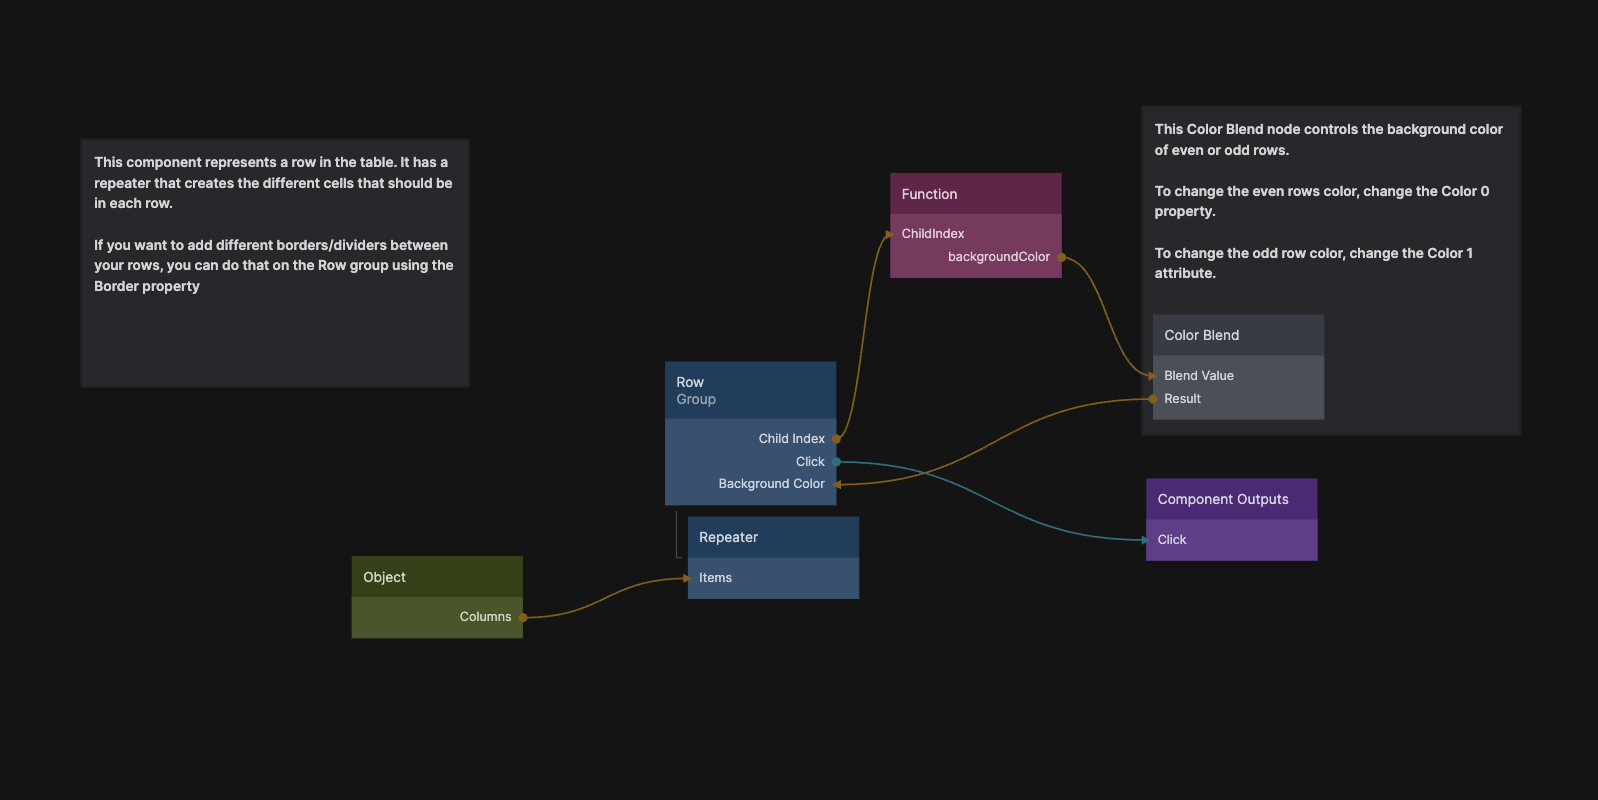Screen dimensions: 1598x800
Task: Click the ChildIndex input port on Function
Action: coord(890,234)
